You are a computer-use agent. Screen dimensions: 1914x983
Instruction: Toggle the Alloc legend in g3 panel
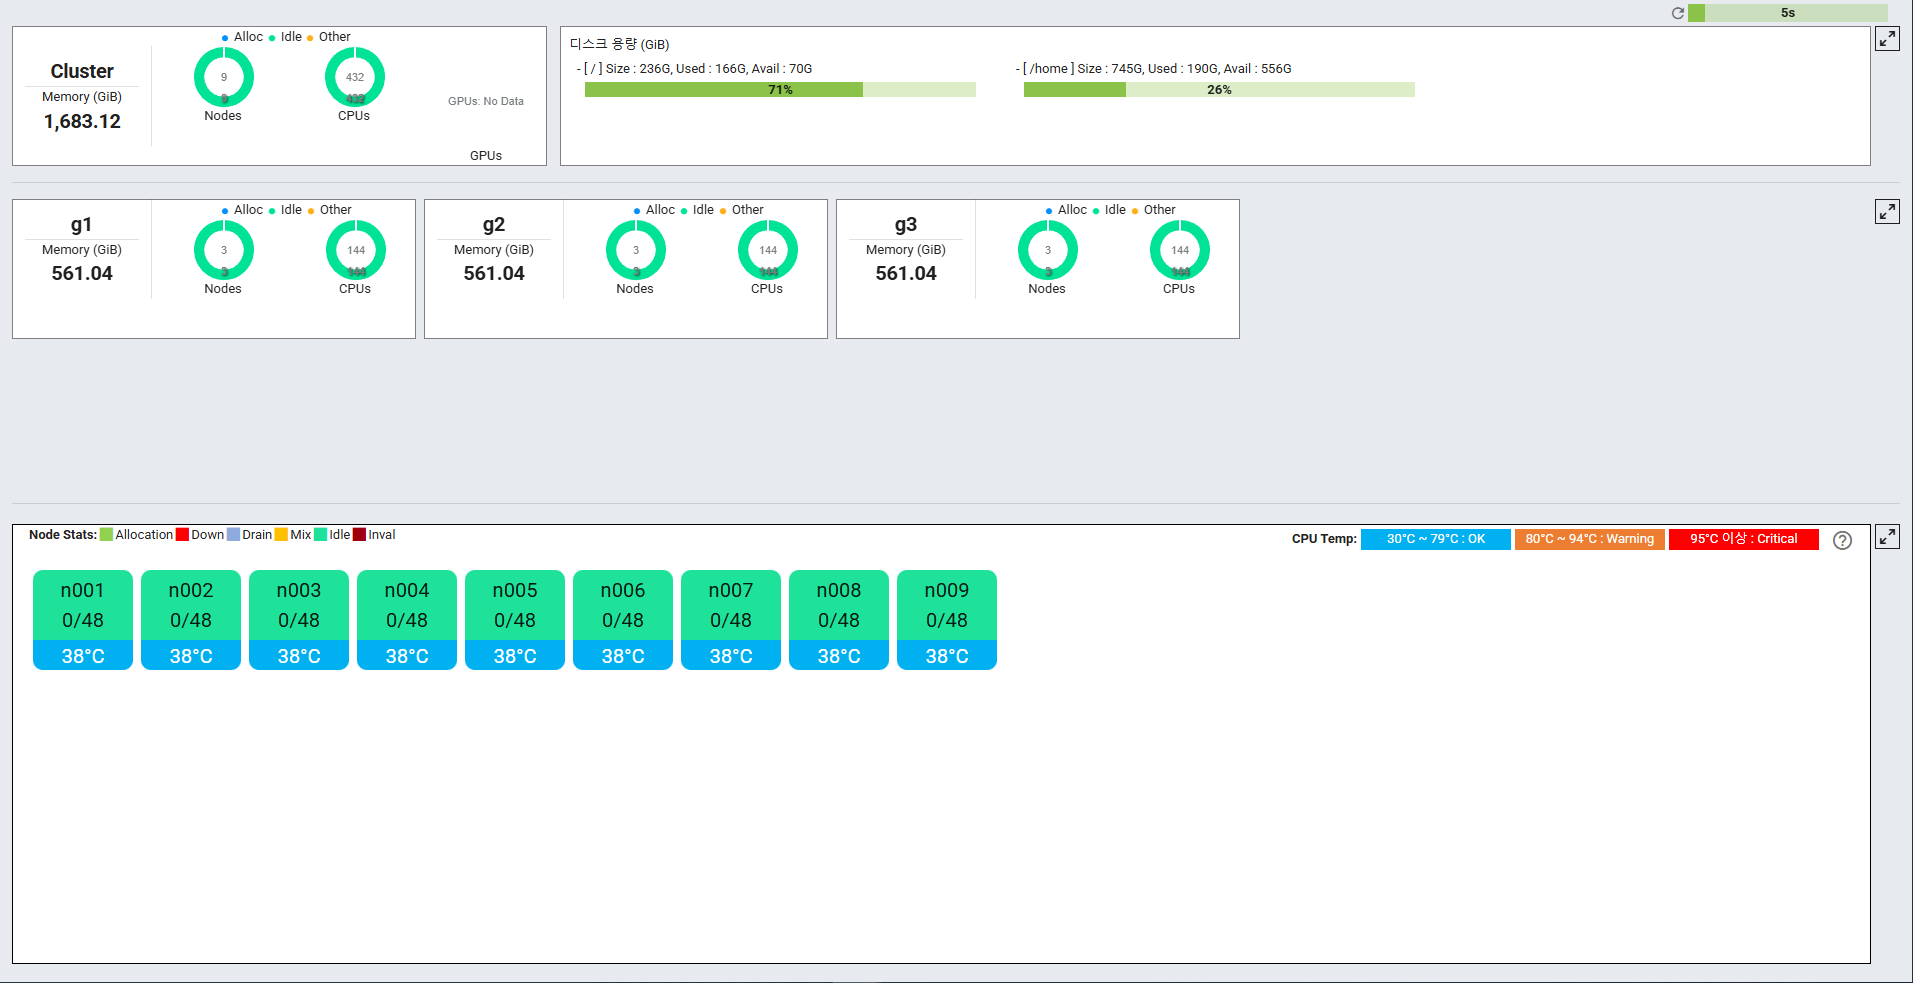click(x=1066, y=210)
